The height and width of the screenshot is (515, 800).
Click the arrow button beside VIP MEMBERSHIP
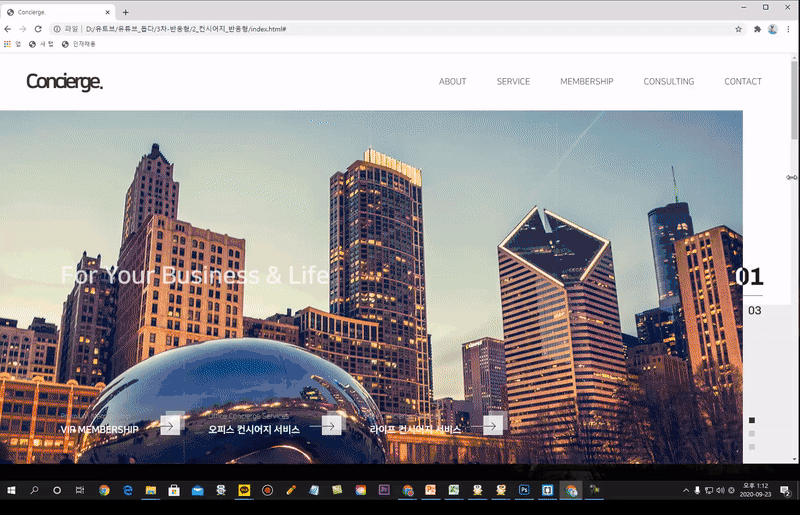click(170, 426)
